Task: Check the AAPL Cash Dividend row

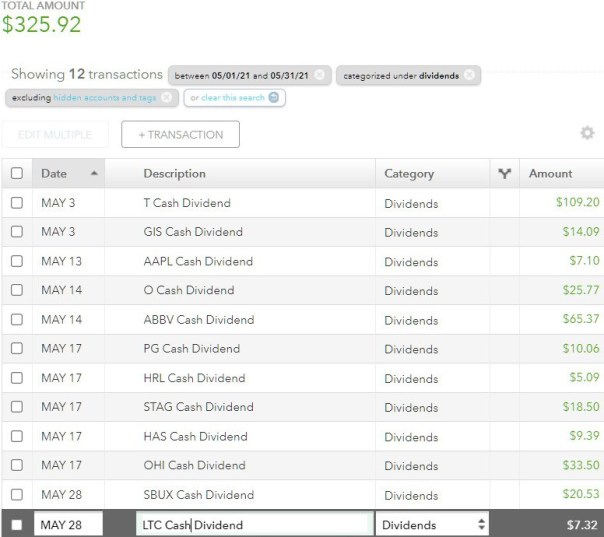Action: [x=17, y=261]
